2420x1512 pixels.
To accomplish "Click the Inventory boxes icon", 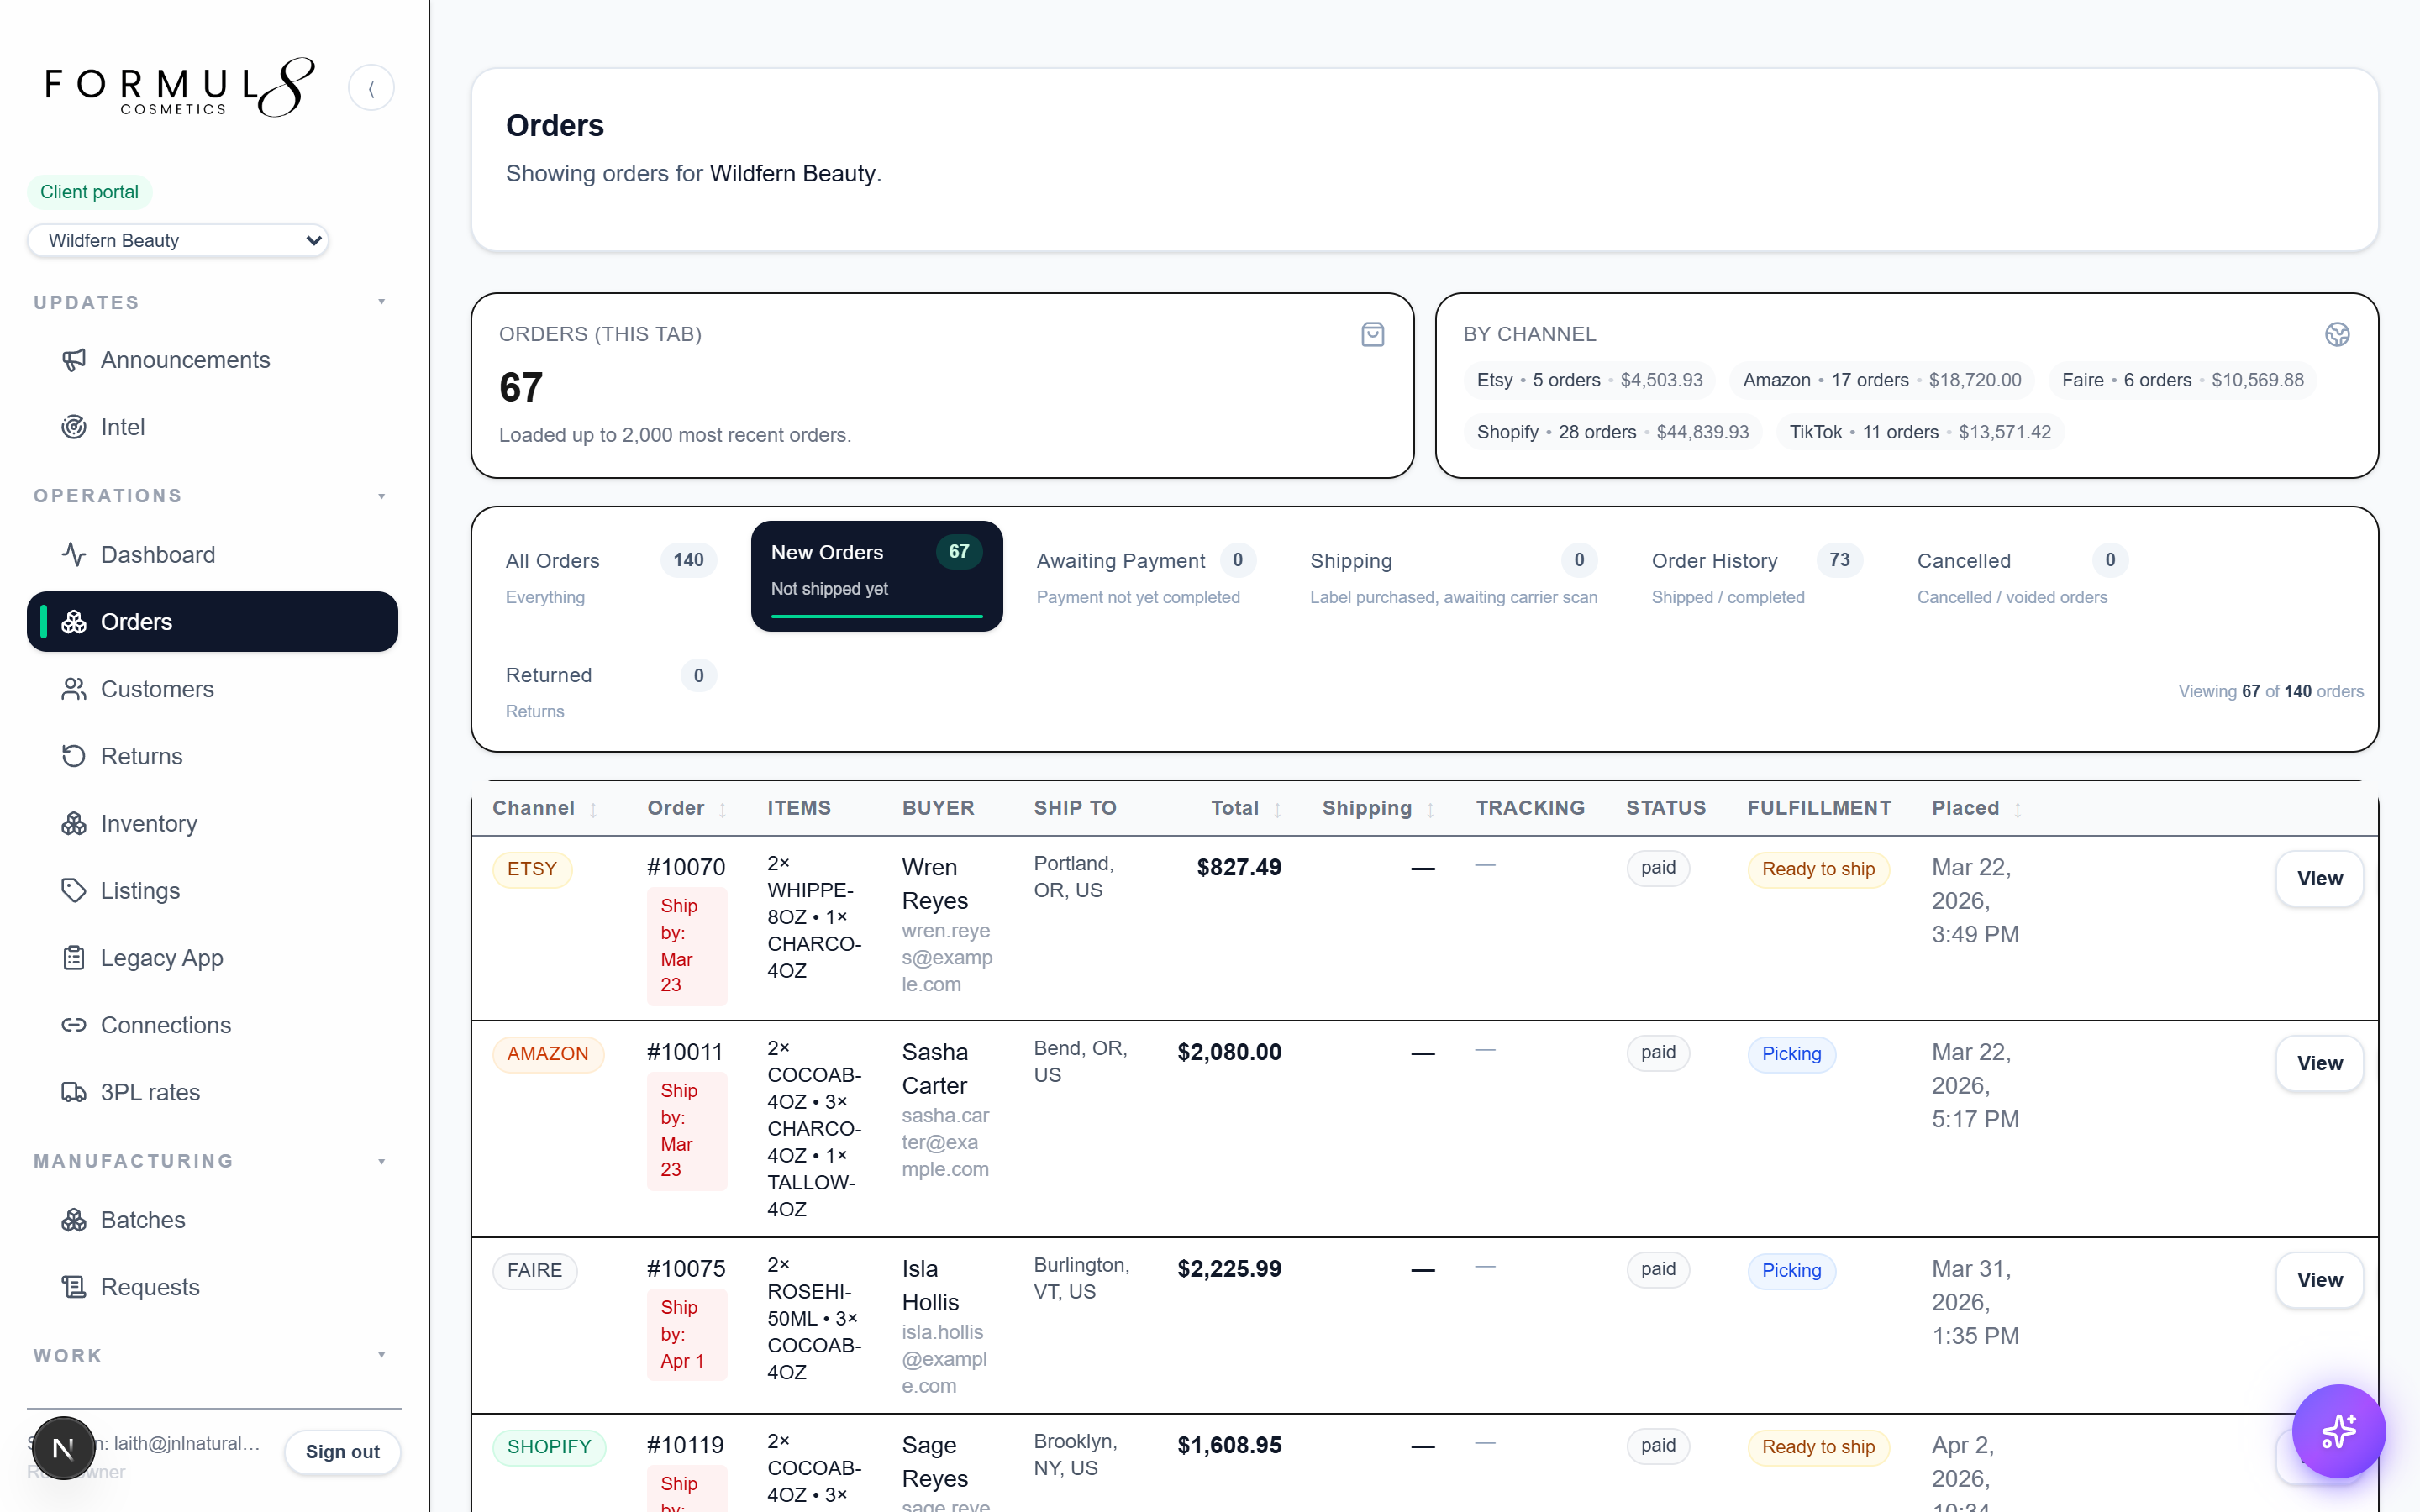I will [x=74, y=823].
